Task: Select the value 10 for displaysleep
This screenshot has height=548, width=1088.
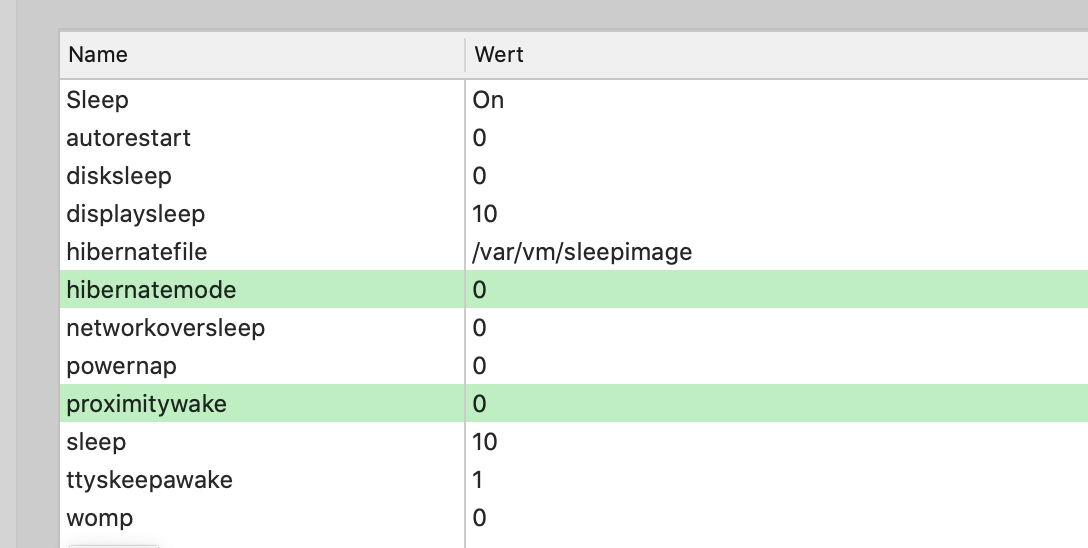Action: tap(485, 214)
